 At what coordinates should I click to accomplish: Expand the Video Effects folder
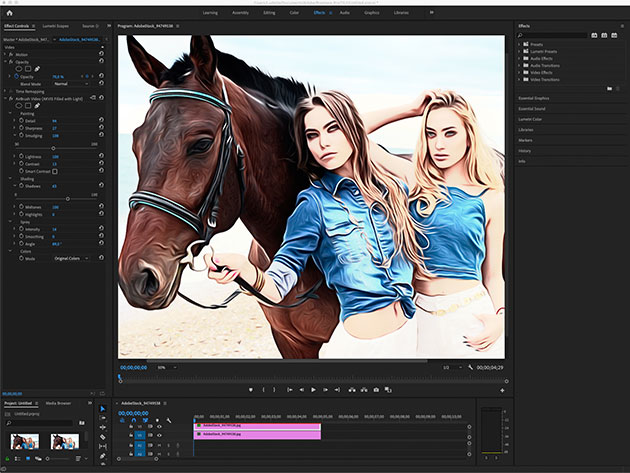[x=520, y=72]
